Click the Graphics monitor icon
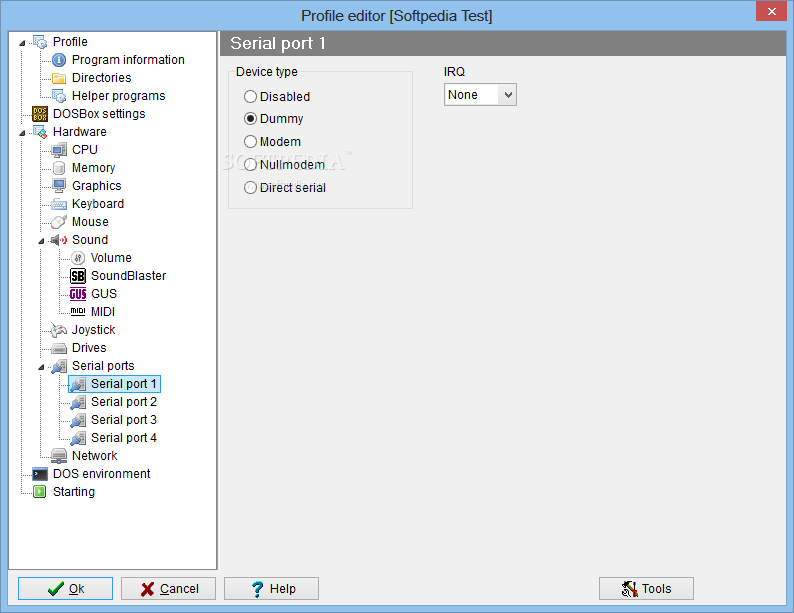This screenshot has height=613, width=794. [59, 186]
